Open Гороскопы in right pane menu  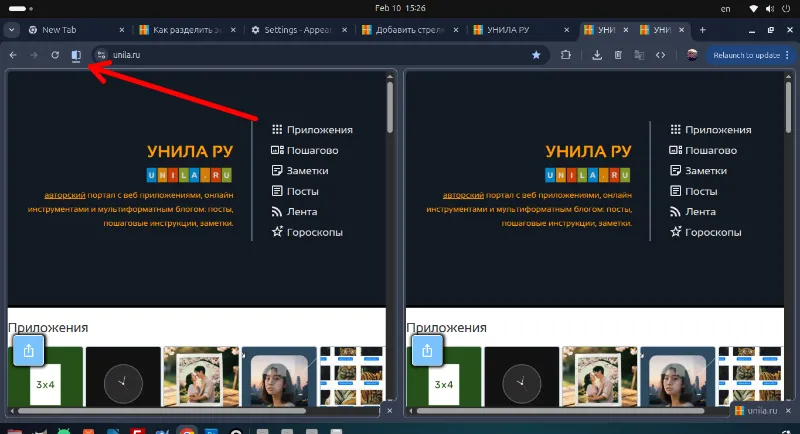706,232
